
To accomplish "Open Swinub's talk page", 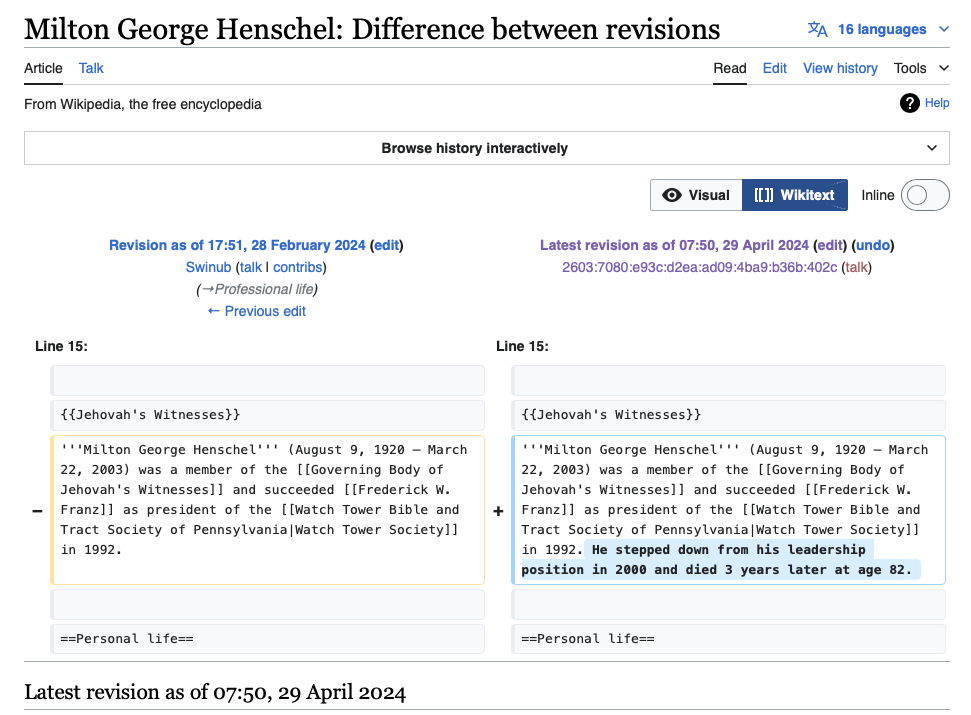I will (251, 267).
